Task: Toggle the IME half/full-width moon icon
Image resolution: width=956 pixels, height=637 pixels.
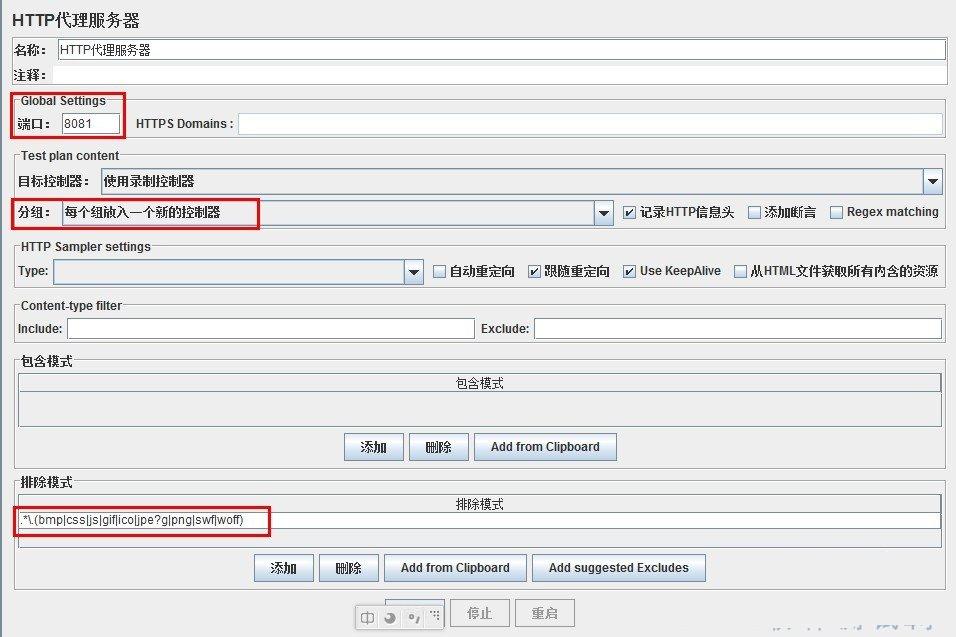Action: point(390,618)
